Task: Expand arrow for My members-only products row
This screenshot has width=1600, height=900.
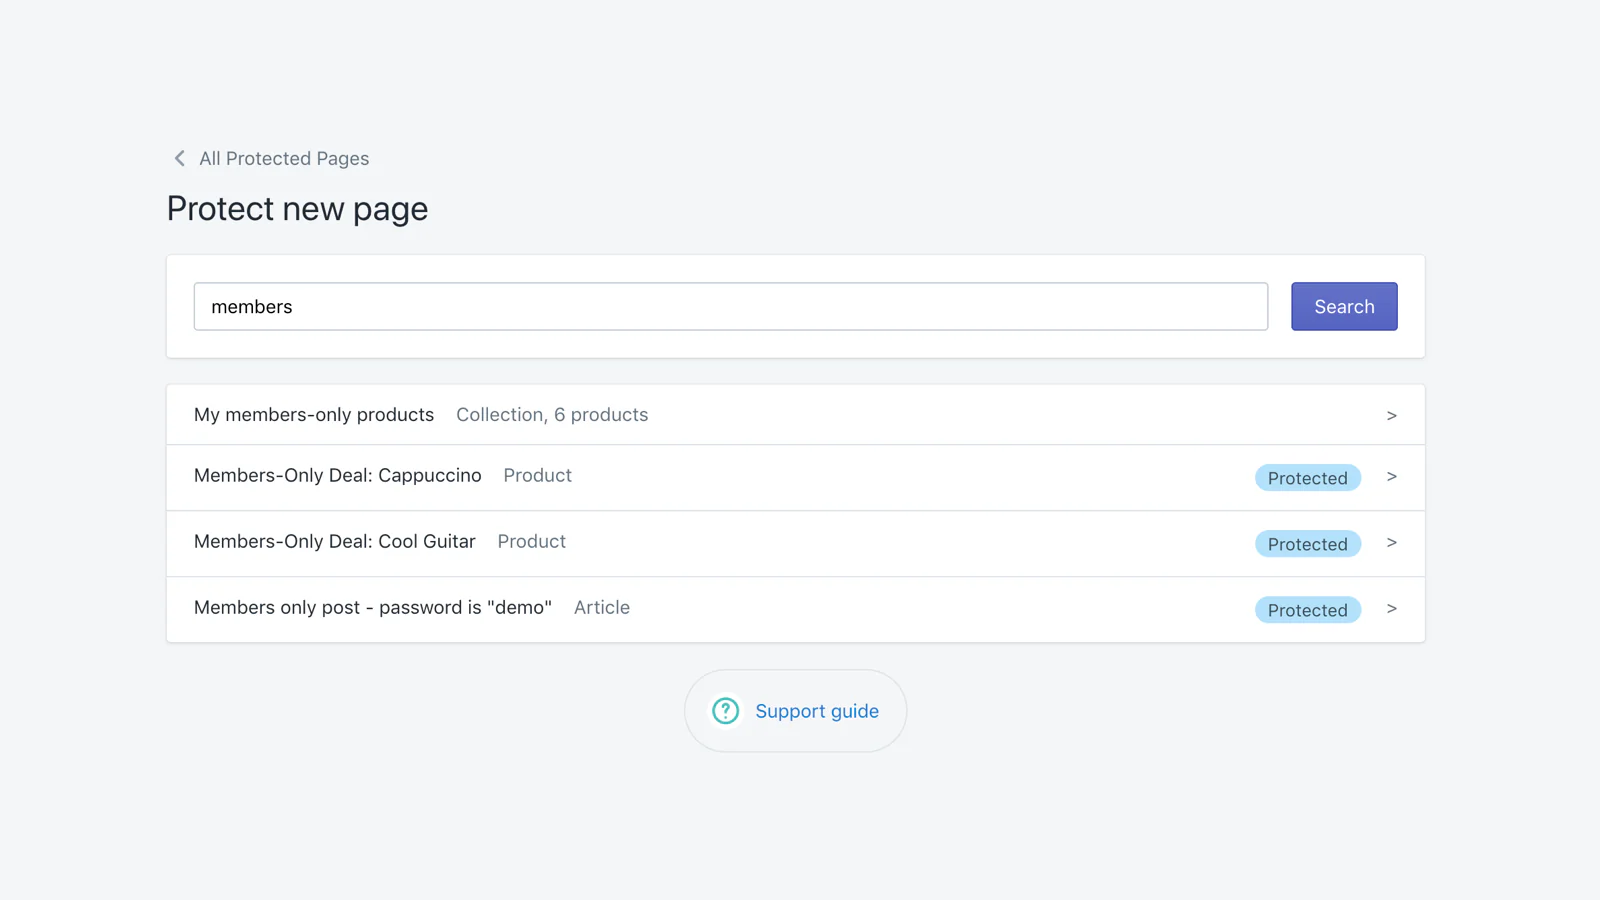Action: point(1391,415)
